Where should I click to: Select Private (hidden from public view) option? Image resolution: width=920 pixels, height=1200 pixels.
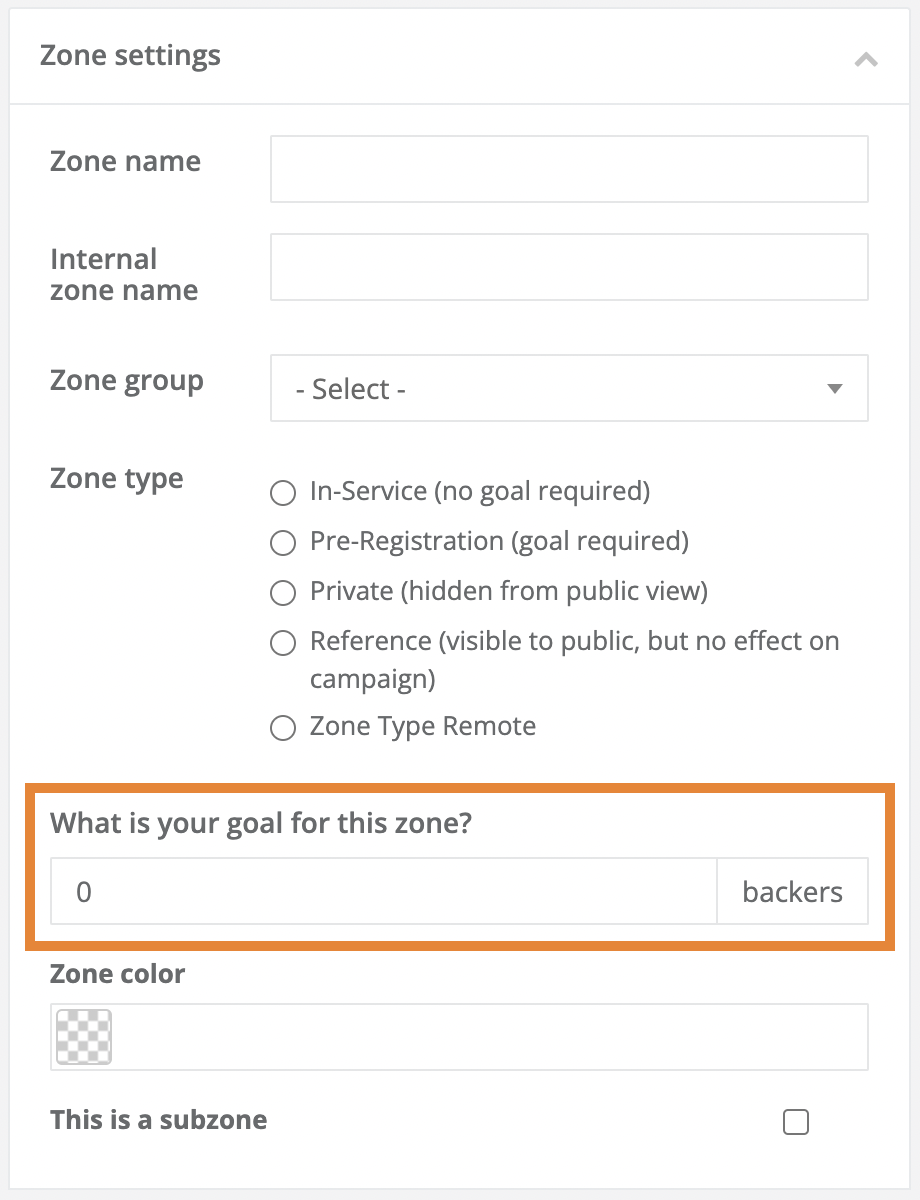283,593
